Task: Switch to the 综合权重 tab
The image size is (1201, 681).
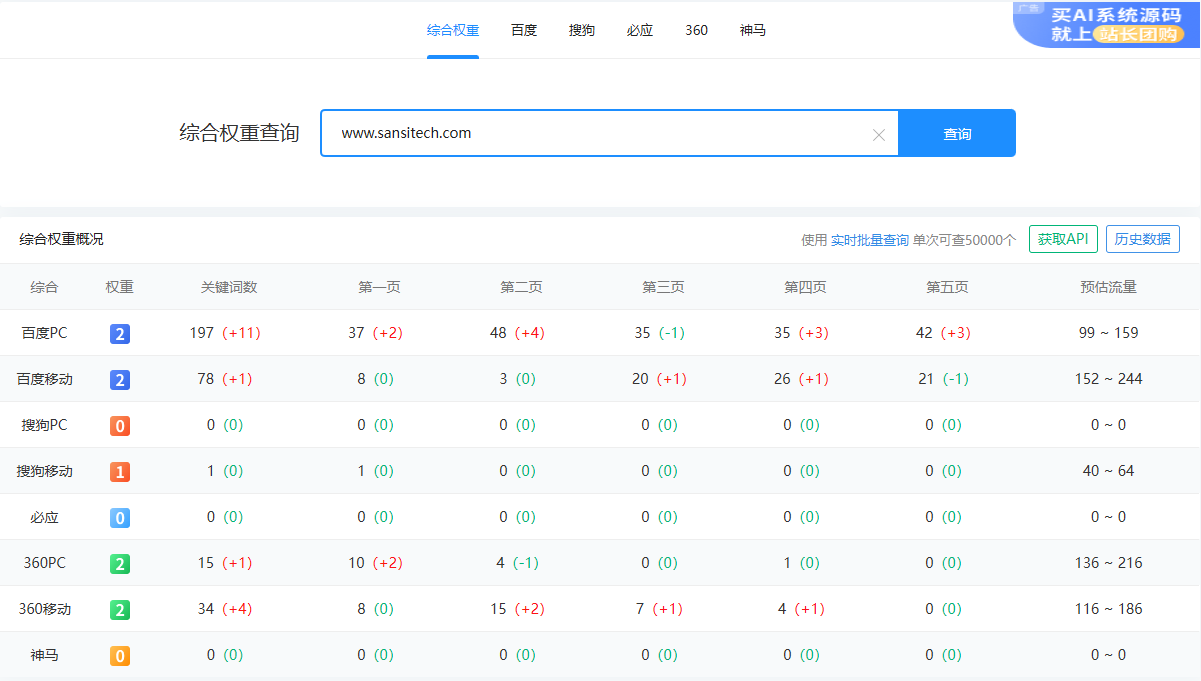Action: coord(453,30)
